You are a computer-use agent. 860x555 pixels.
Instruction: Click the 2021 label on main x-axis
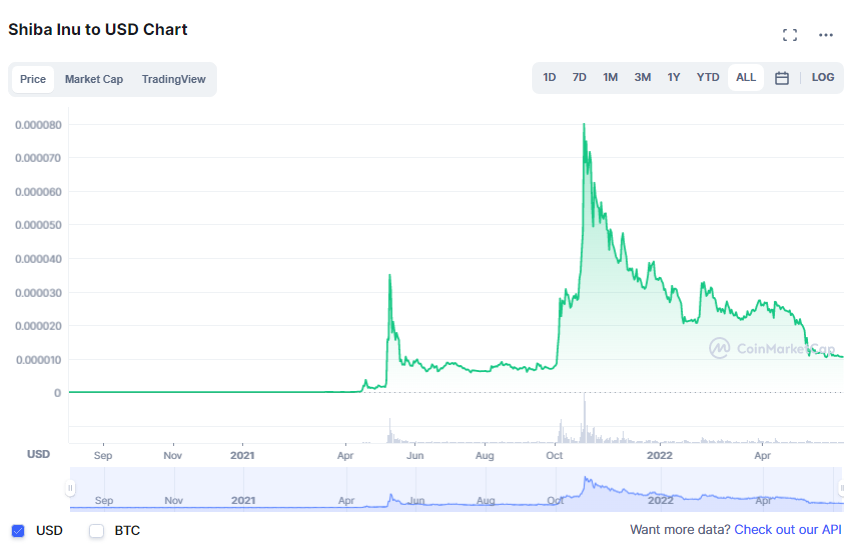[x=242, y=455]
